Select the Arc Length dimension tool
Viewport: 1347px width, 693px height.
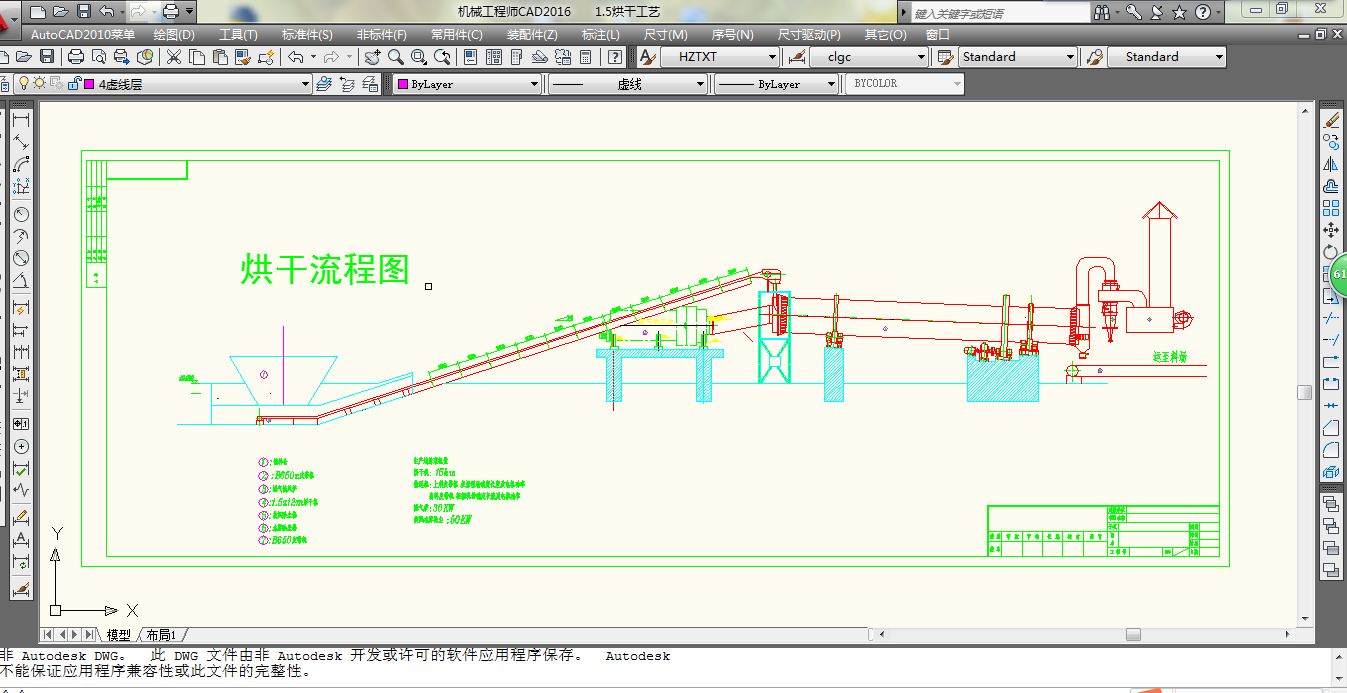click(21, 166)
